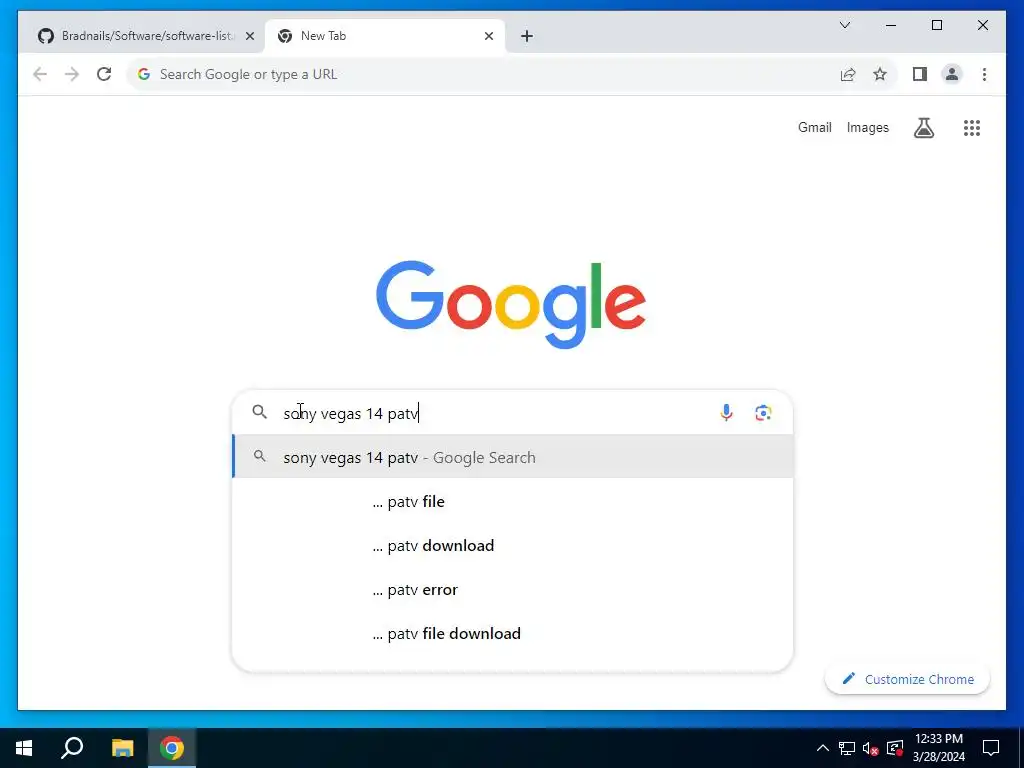This screenshot has height=768, width=1024.
Task: Open Google Lens image search icon
Action: pos(763,413)
